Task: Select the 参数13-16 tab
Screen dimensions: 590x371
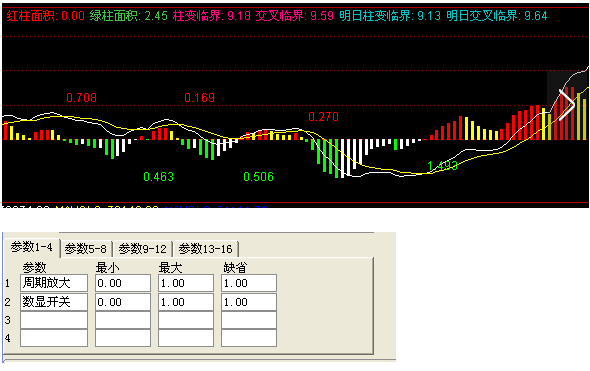Action: 205,249
